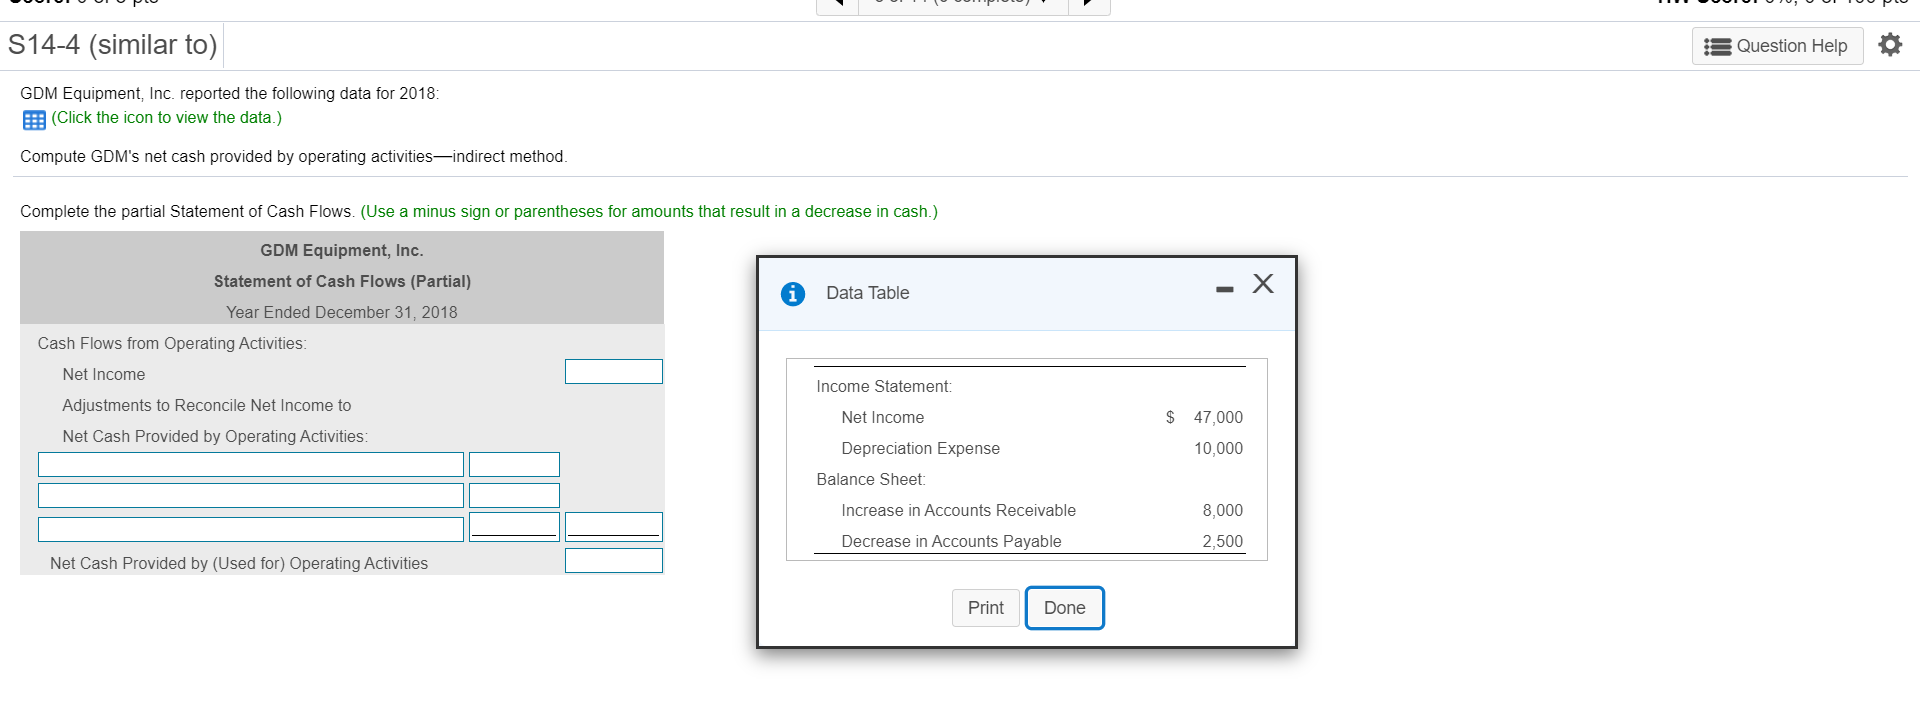Click 'Depreciation Expense' in the data table
1920x724 pixels.
[920, 449]
